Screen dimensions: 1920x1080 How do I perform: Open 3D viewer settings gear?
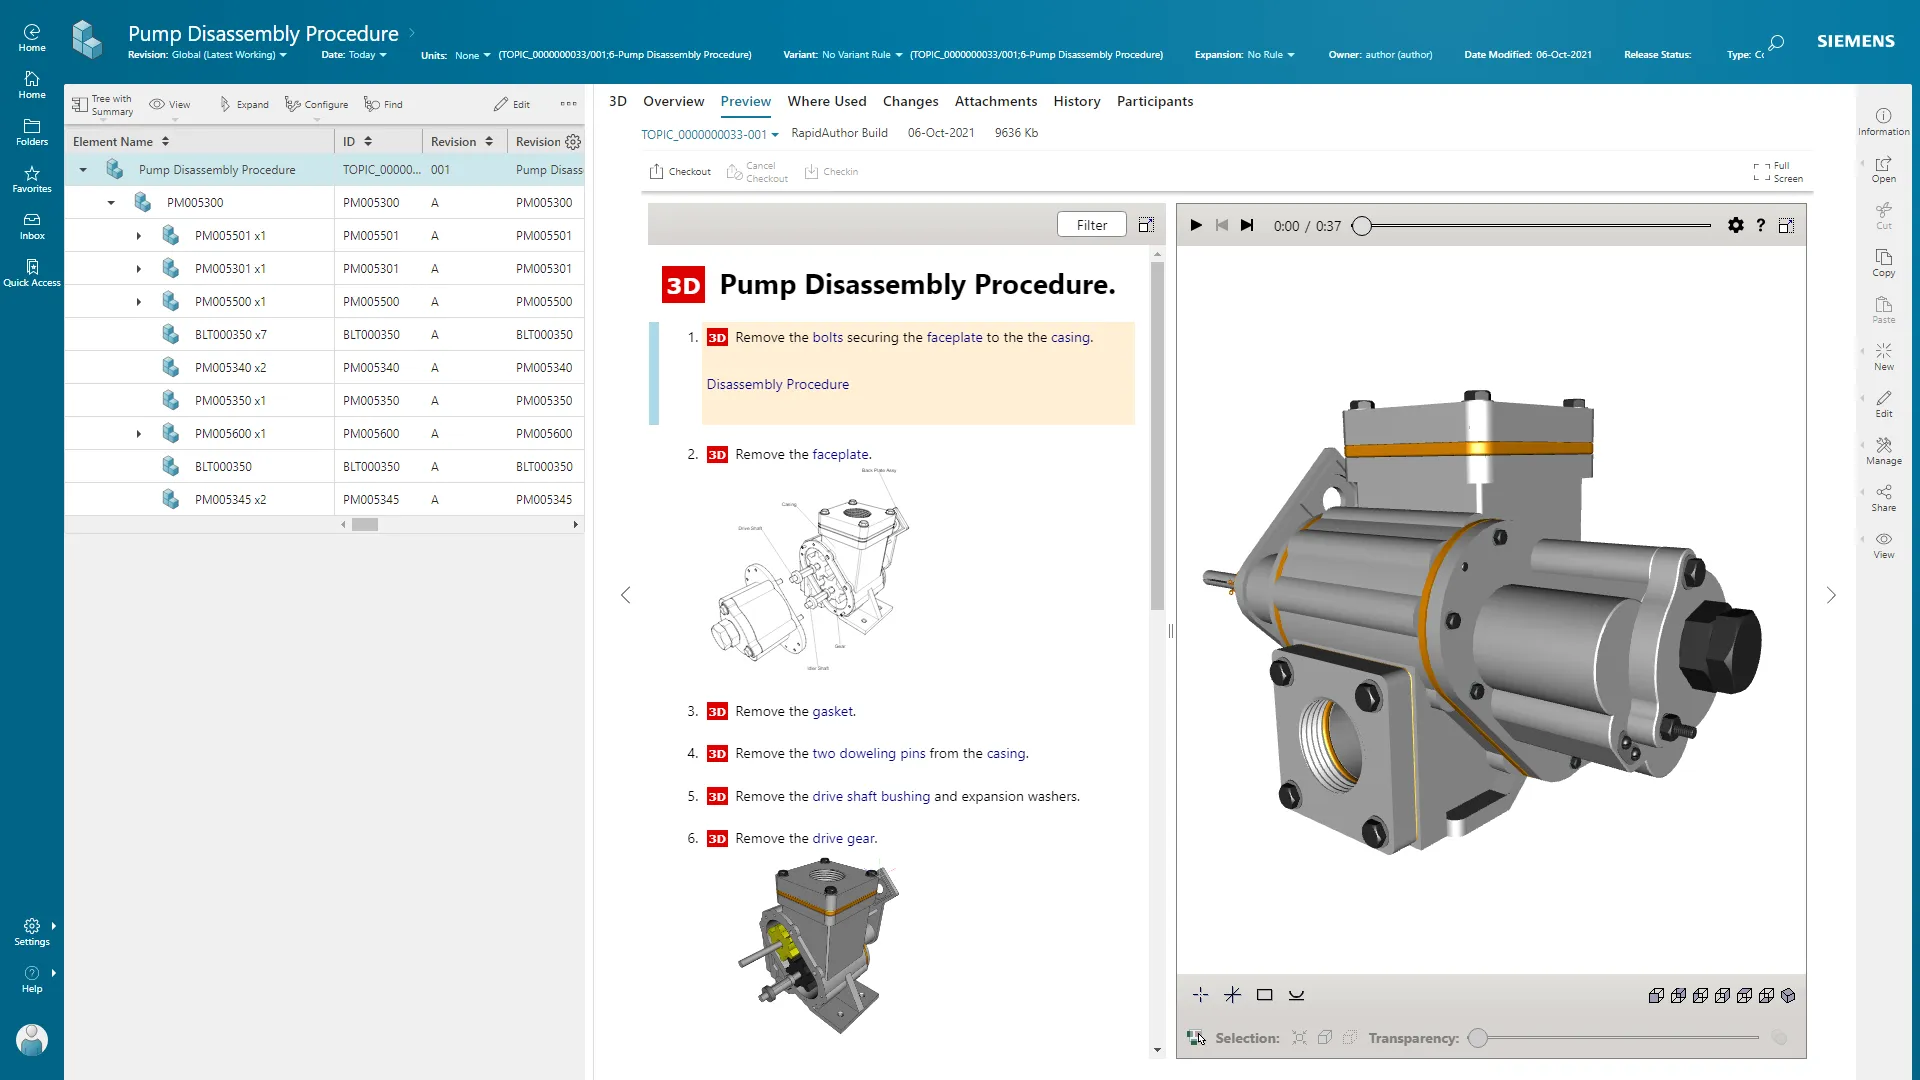[x=1736, y=226]
